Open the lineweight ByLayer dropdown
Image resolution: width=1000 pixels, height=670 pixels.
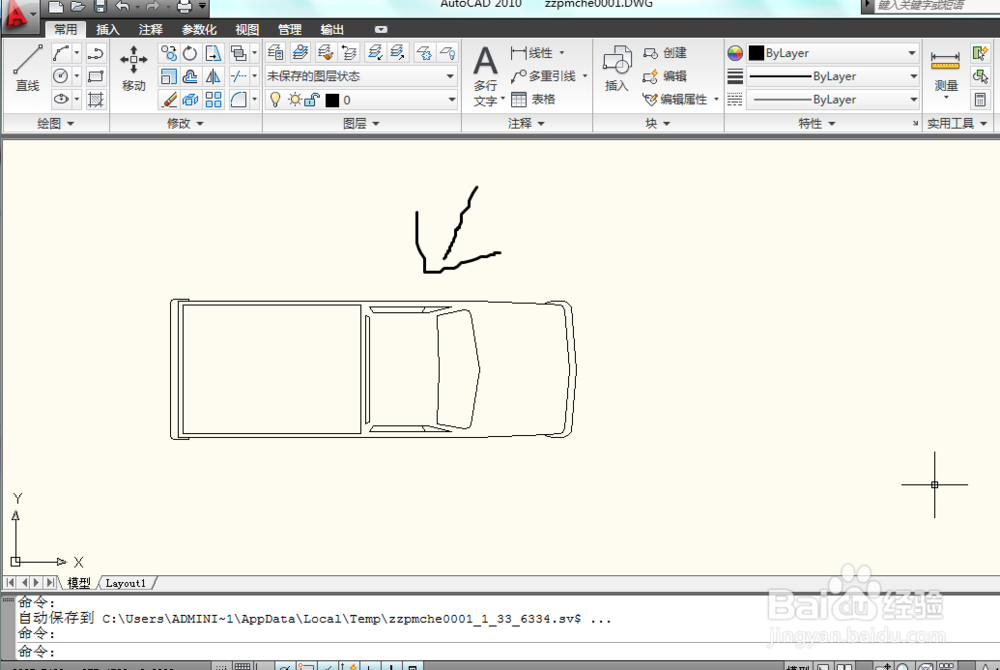point(832,76)
